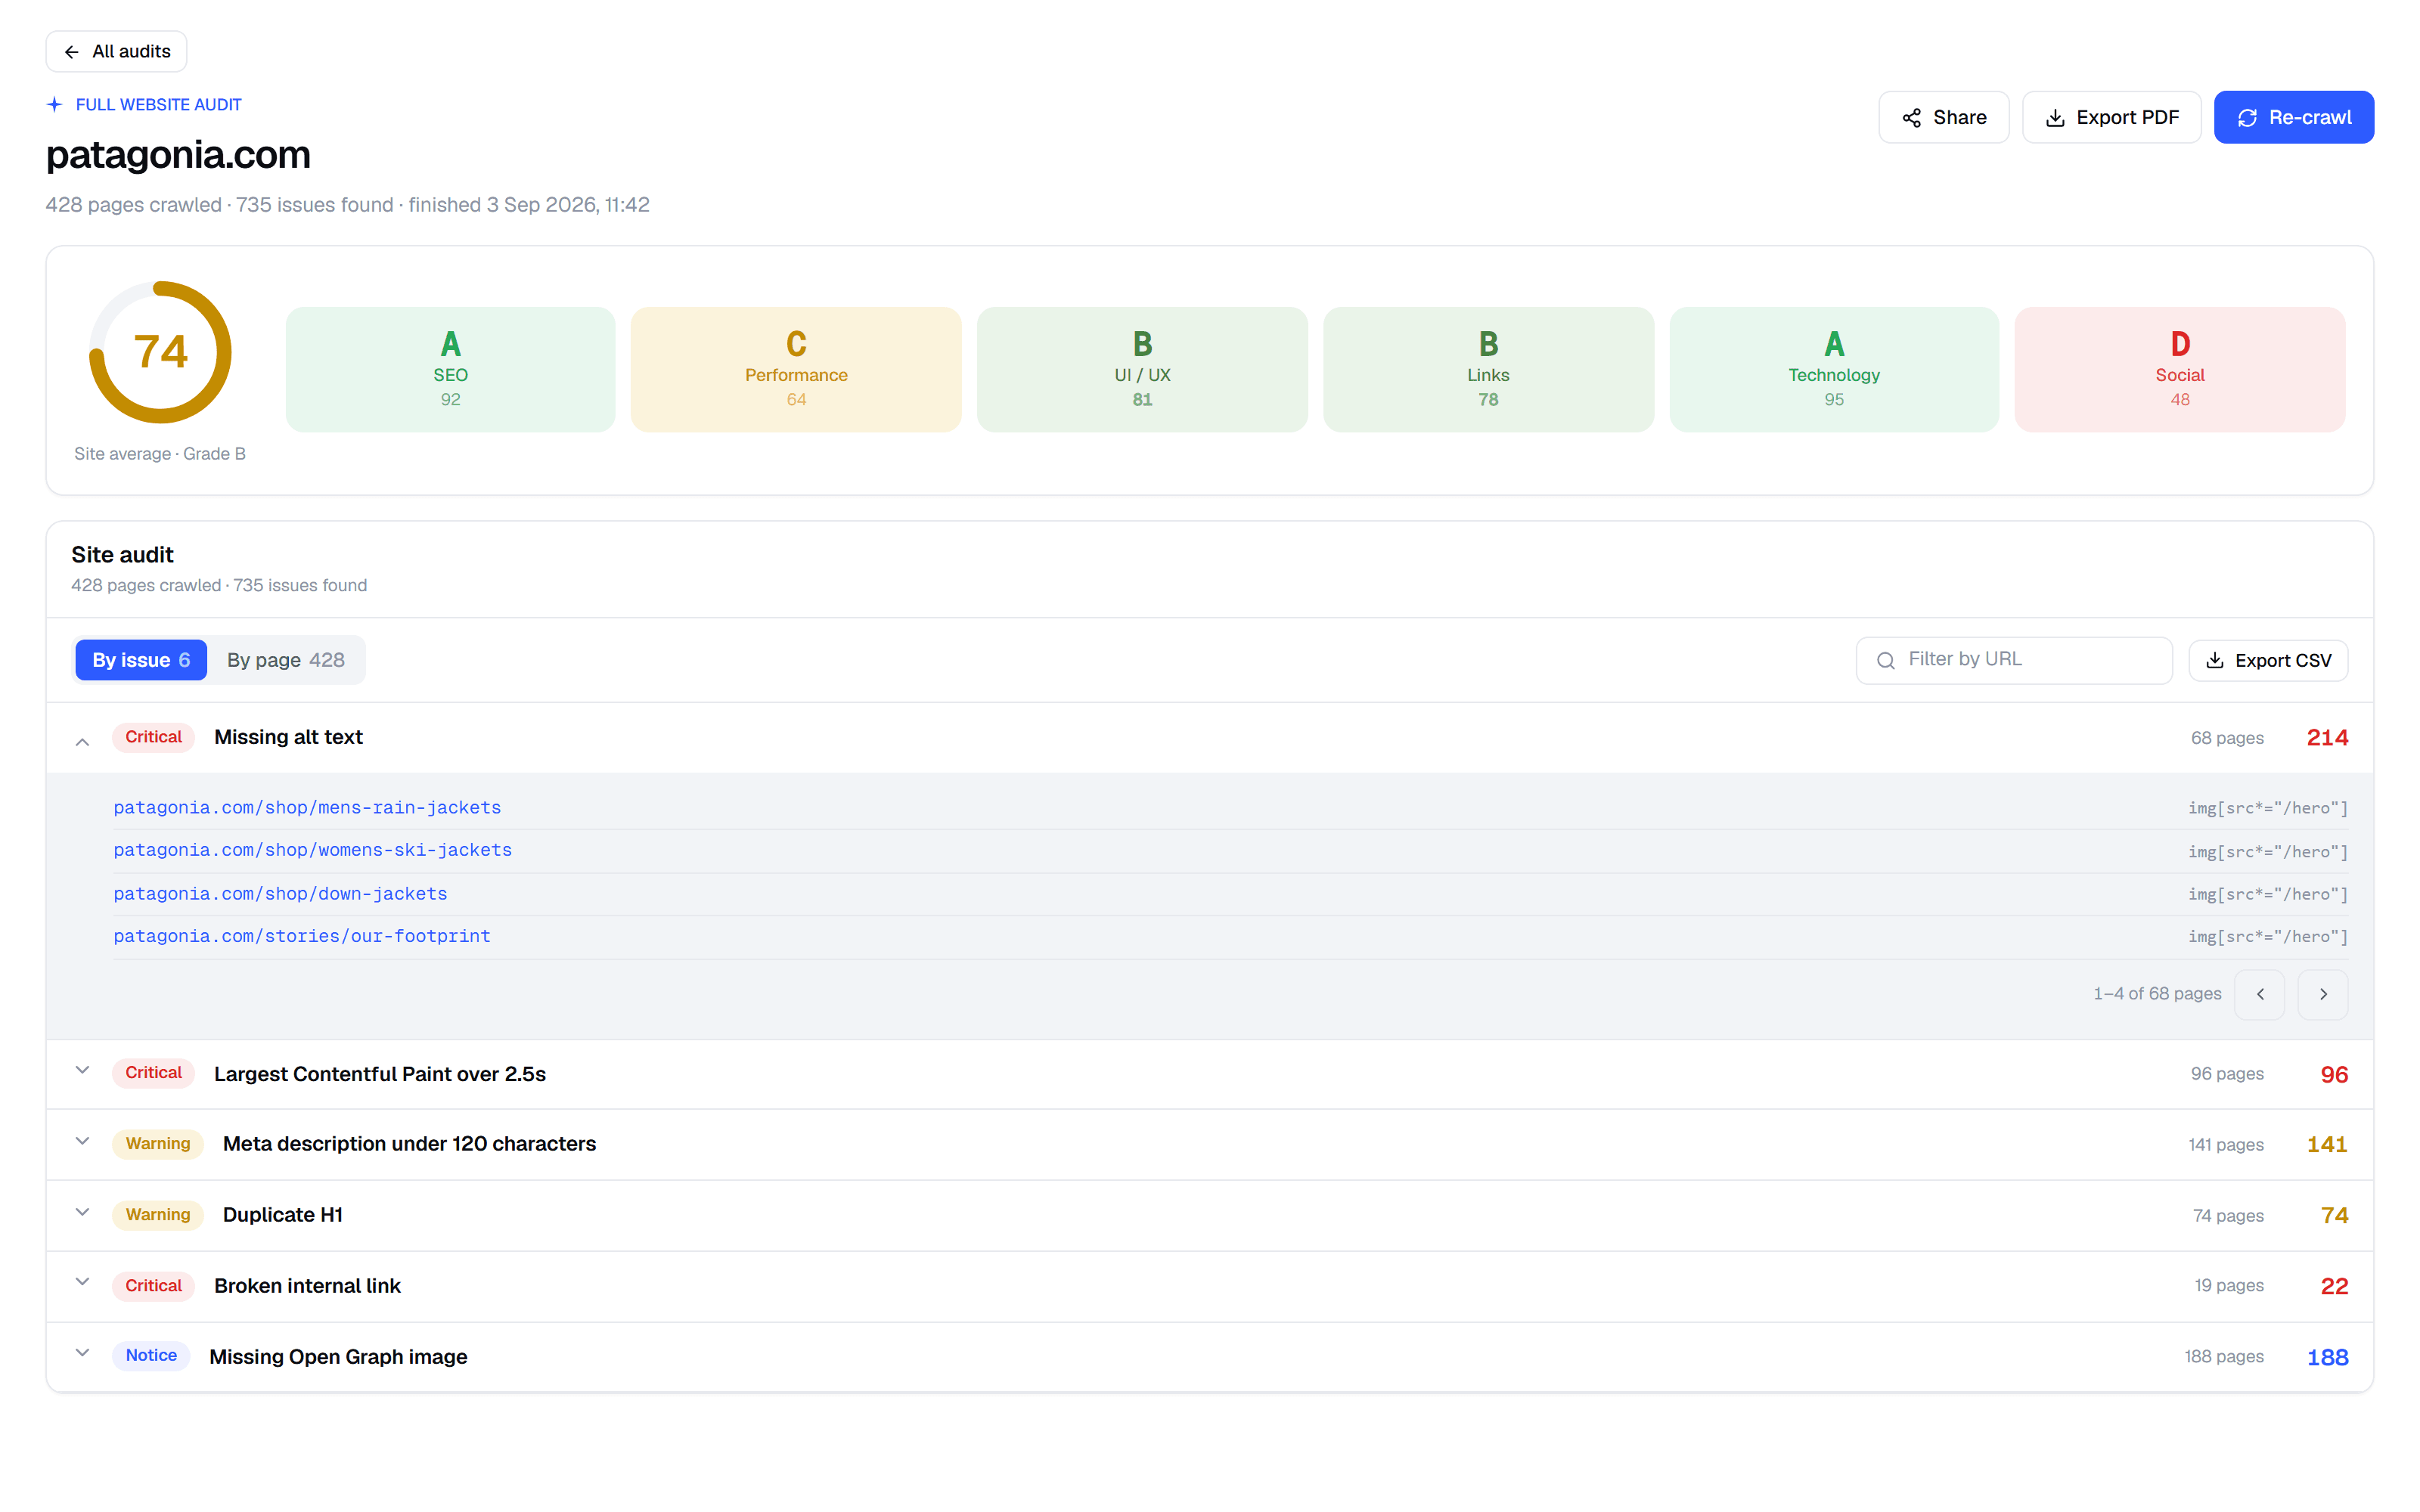Viewport: 2420px width, 1512px height.
Task: Open the Links grade B card
Action: [x=1488, y=369]
